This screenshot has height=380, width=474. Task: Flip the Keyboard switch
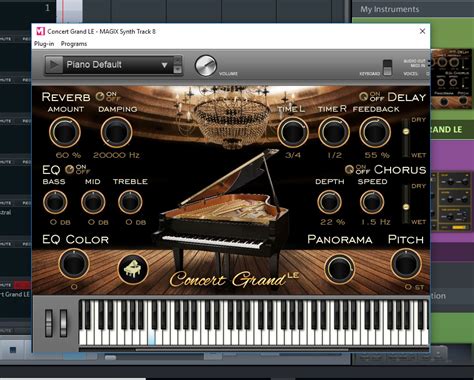[387, 68]
